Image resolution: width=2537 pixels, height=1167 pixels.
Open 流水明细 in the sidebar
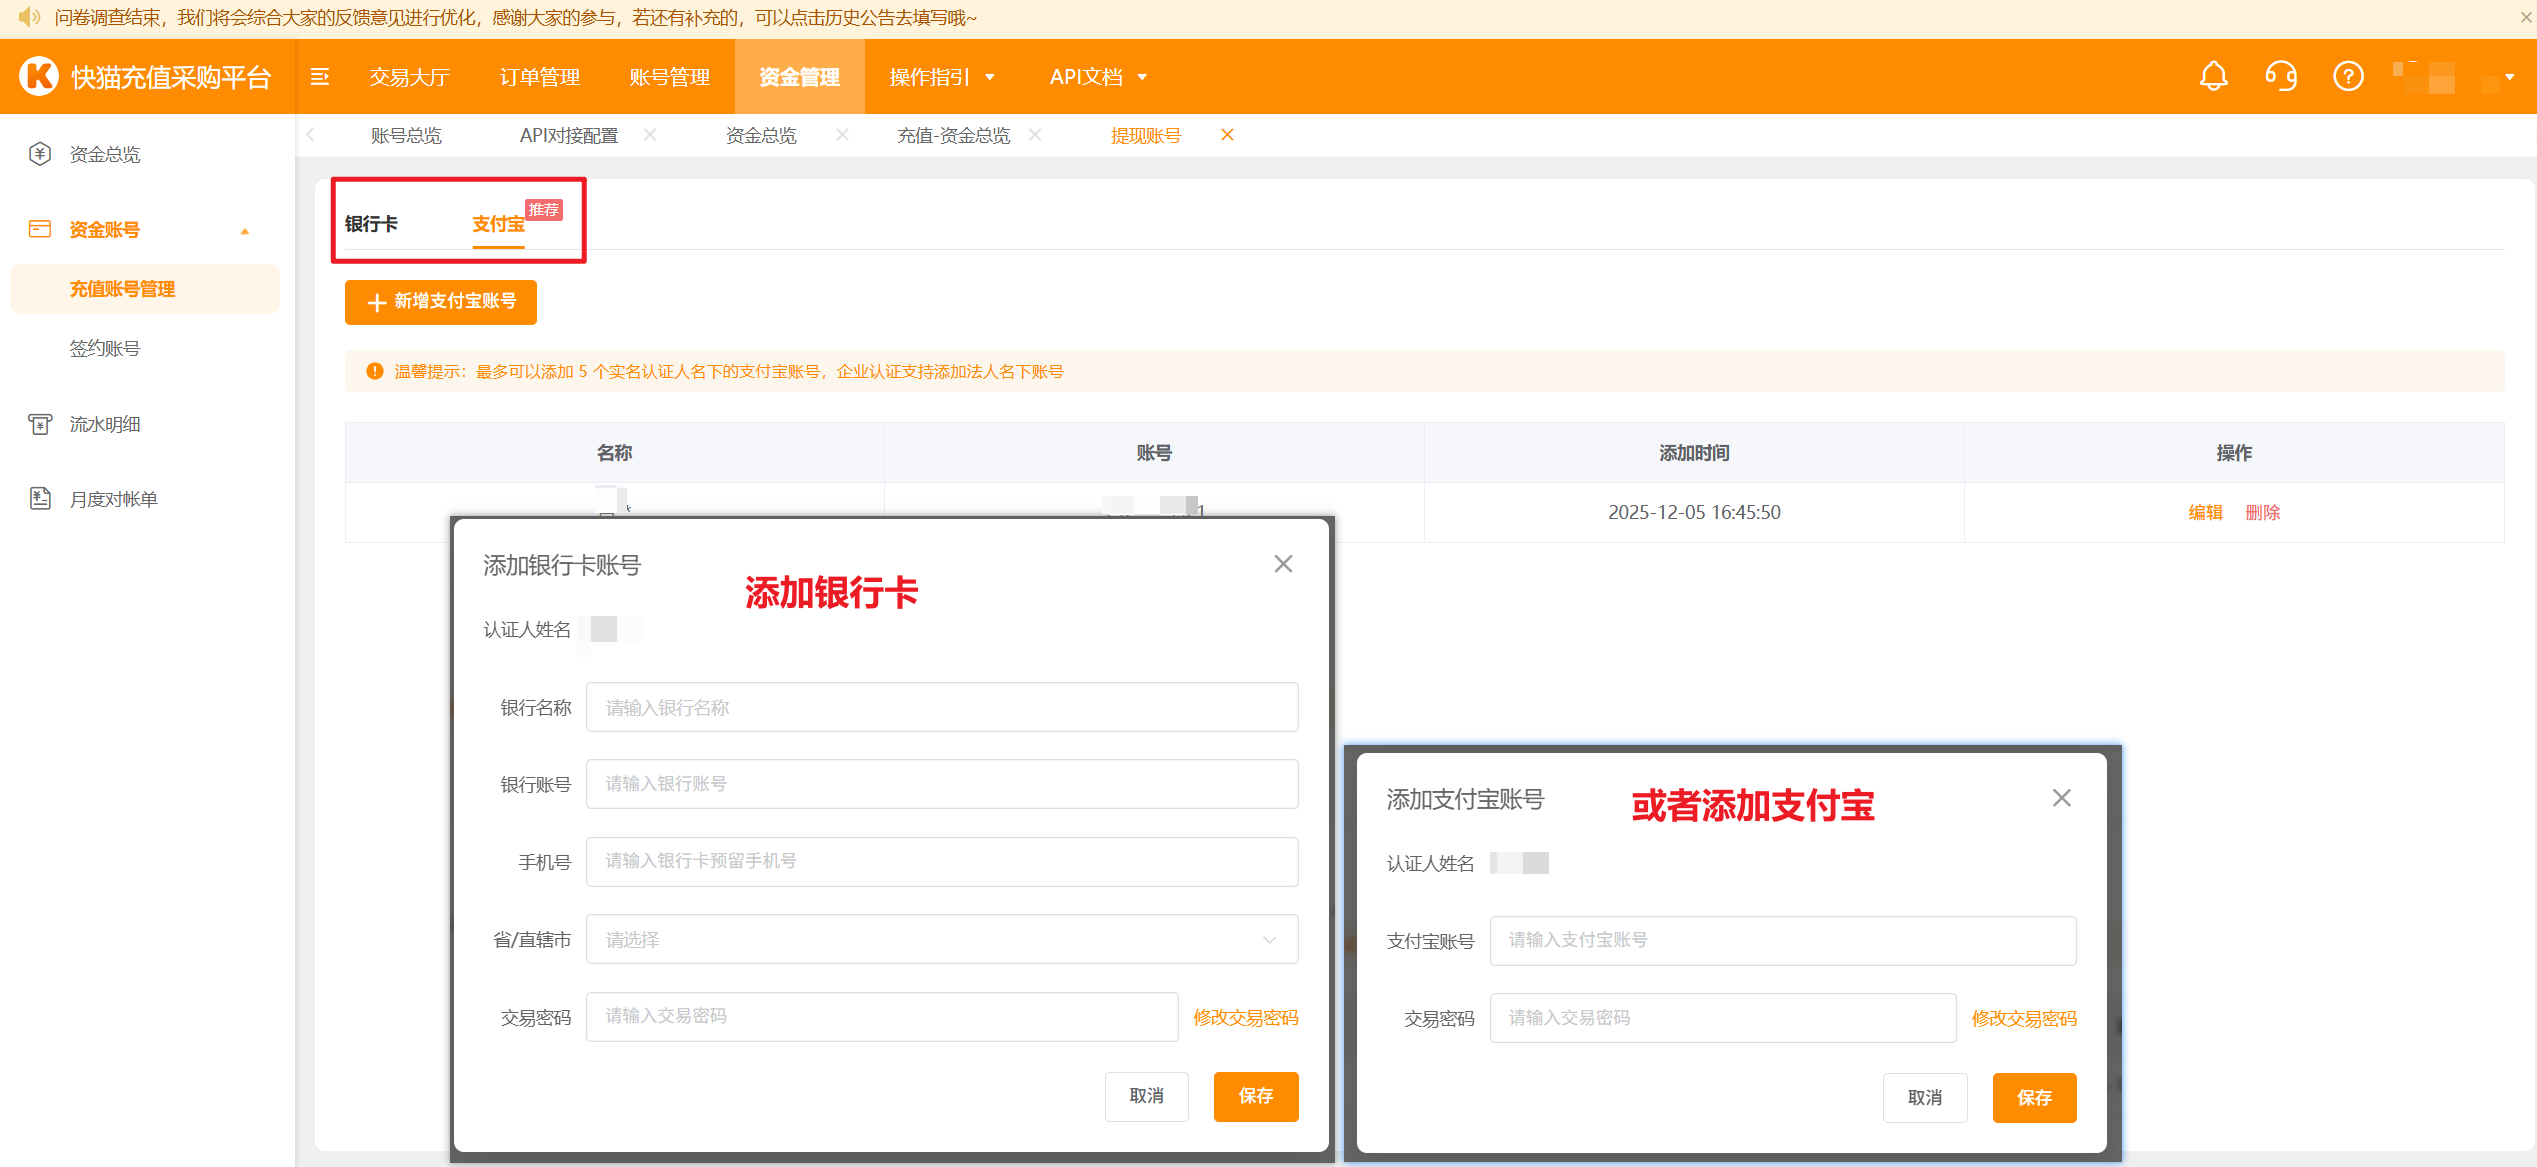coord(104,425)
